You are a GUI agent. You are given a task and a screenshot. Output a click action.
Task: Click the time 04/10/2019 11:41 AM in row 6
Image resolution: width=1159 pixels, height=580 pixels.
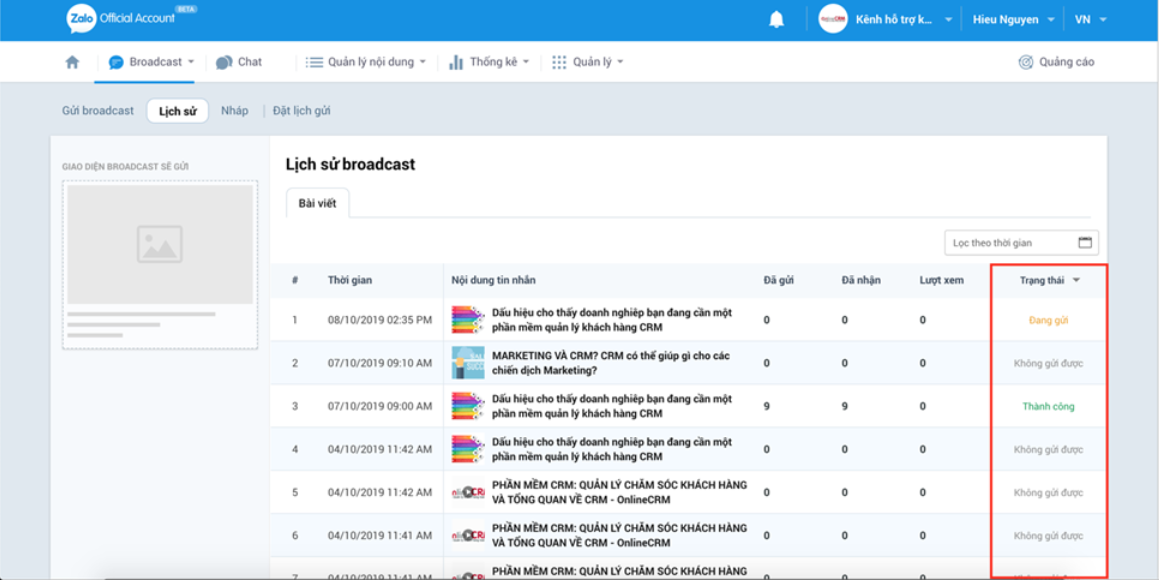click(x=380, y=535)
